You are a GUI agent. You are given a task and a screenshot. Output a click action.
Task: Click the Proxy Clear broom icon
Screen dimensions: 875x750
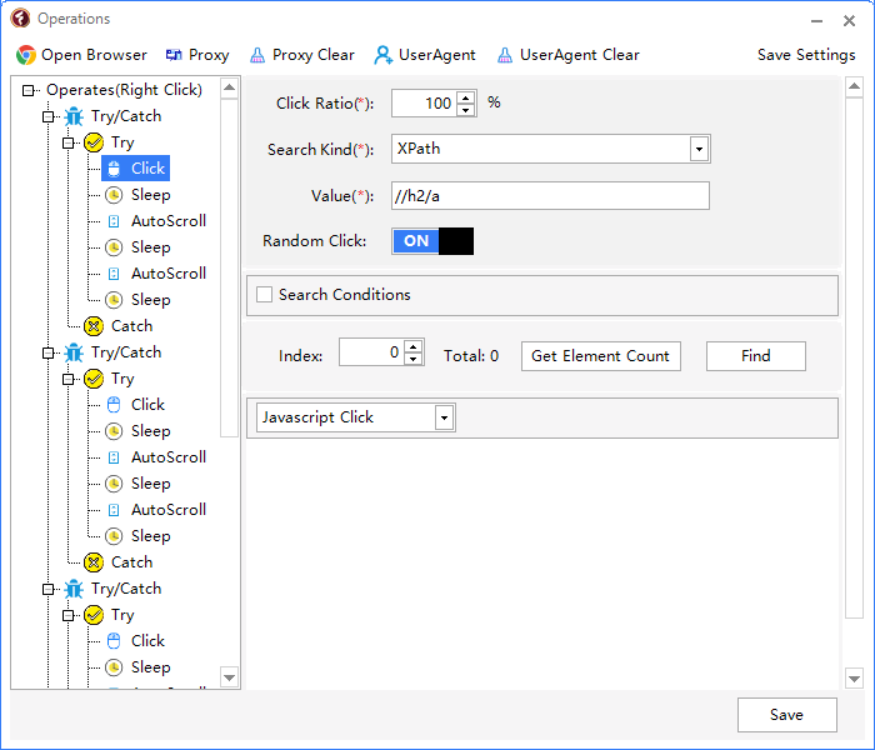pos(258,55)
